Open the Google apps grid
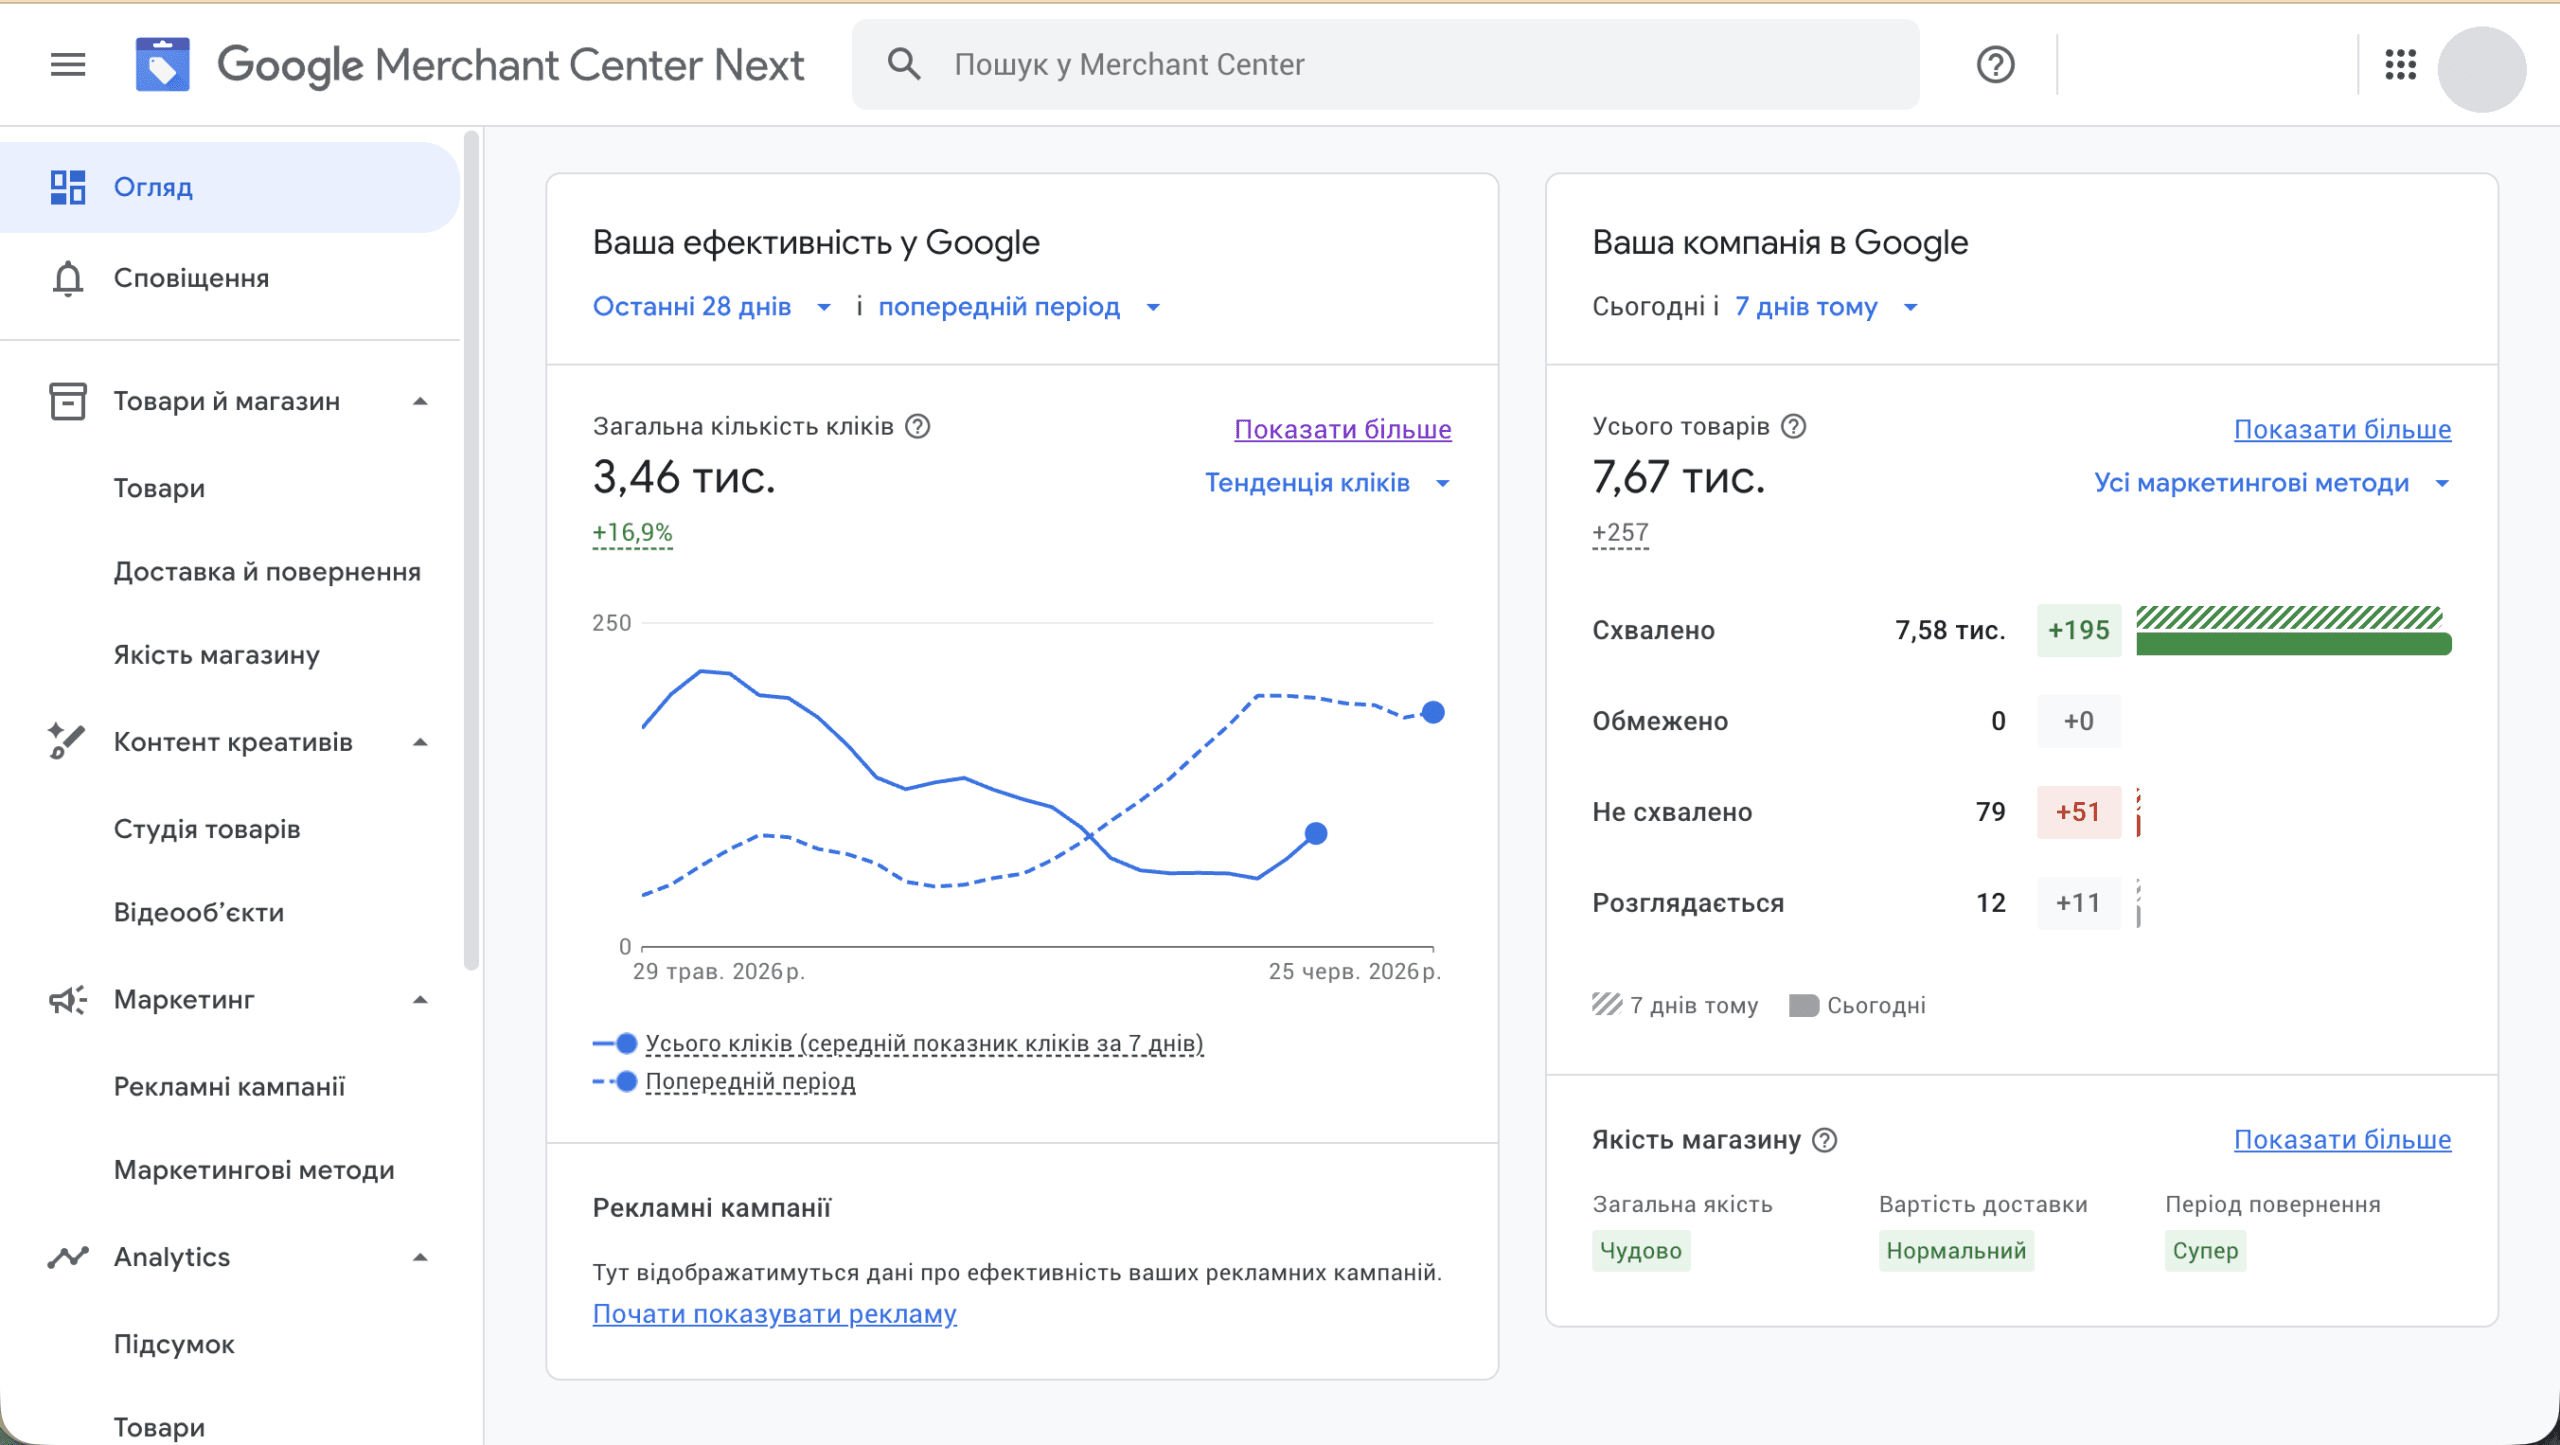 coord(2400,65)
